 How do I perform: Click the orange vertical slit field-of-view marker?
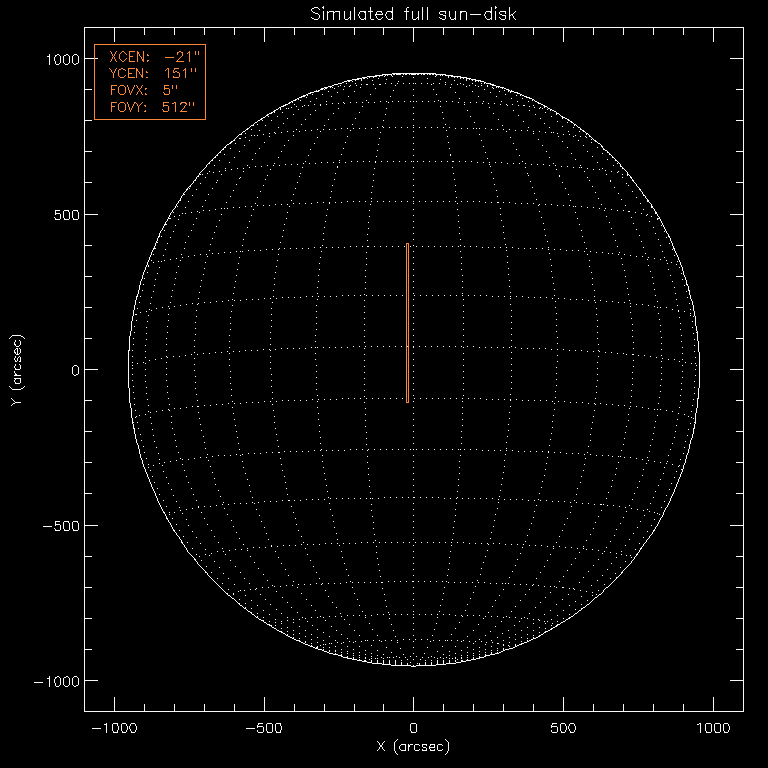tap(407, 323)
